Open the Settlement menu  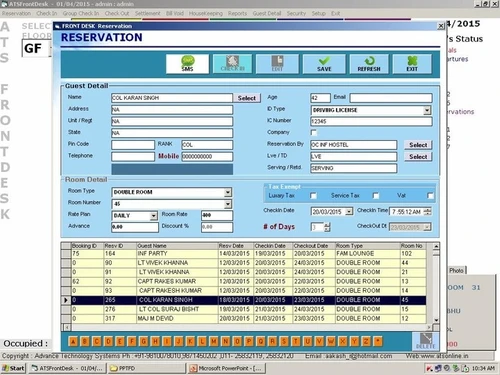pos(148,13)
